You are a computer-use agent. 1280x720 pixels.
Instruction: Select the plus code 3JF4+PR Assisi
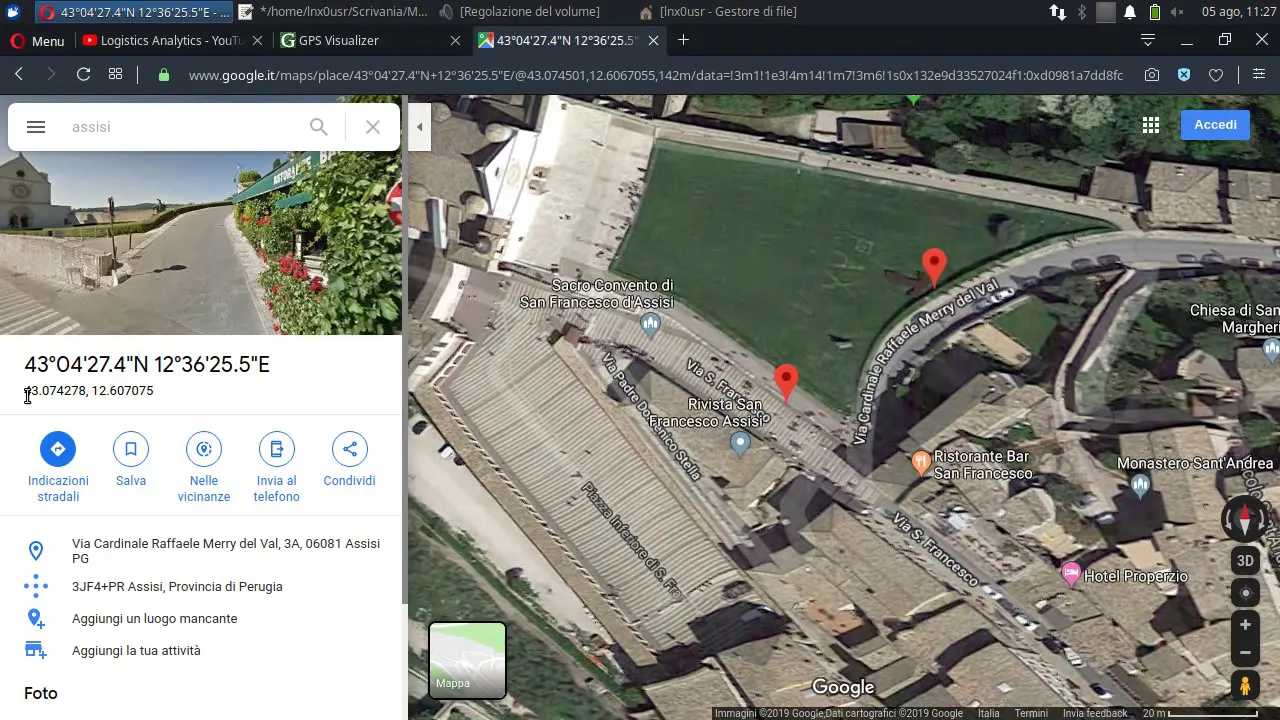click(x=200, y=587)
